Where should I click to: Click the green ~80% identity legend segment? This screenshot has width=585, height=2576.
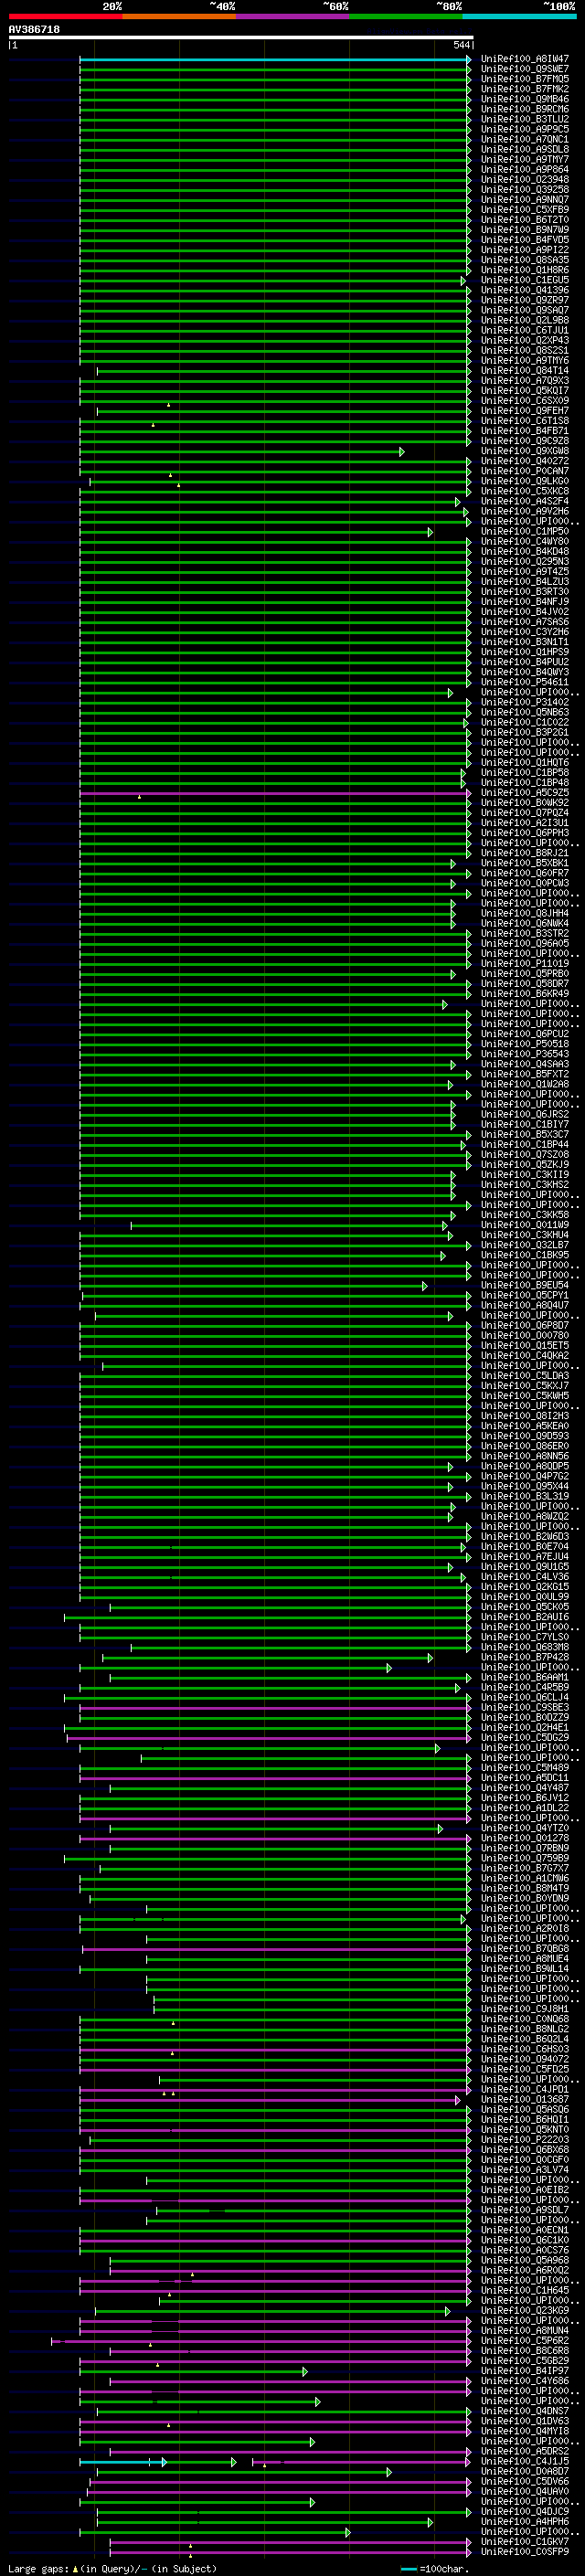(406, 17)
